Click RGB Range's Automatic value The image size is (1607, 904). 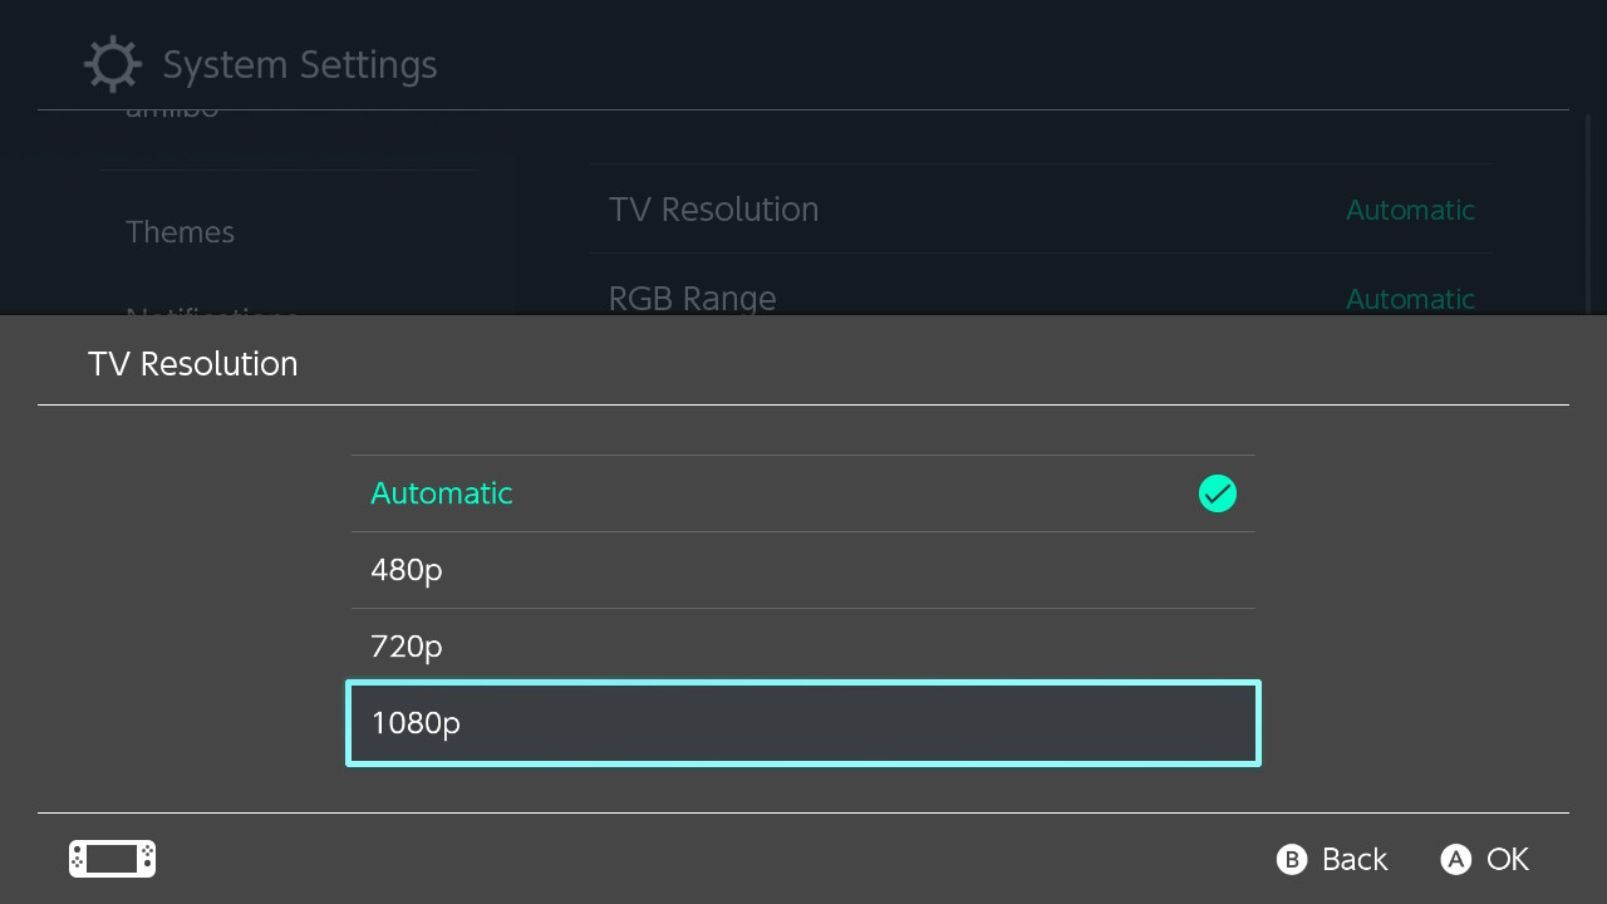tap(1409, 298)
